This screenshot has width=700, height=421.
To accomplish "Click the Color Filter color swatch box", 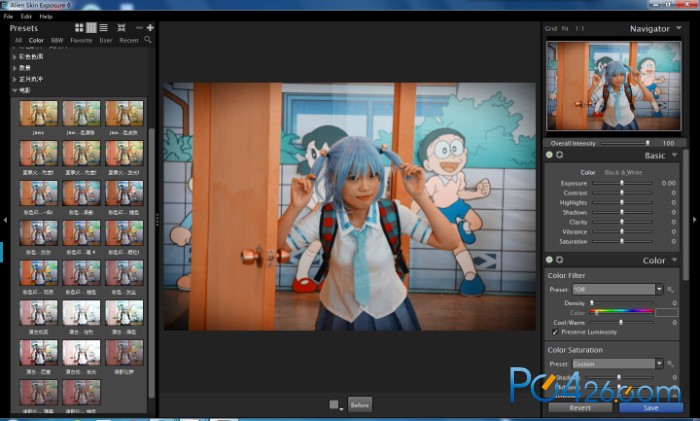I will [667, 313].
